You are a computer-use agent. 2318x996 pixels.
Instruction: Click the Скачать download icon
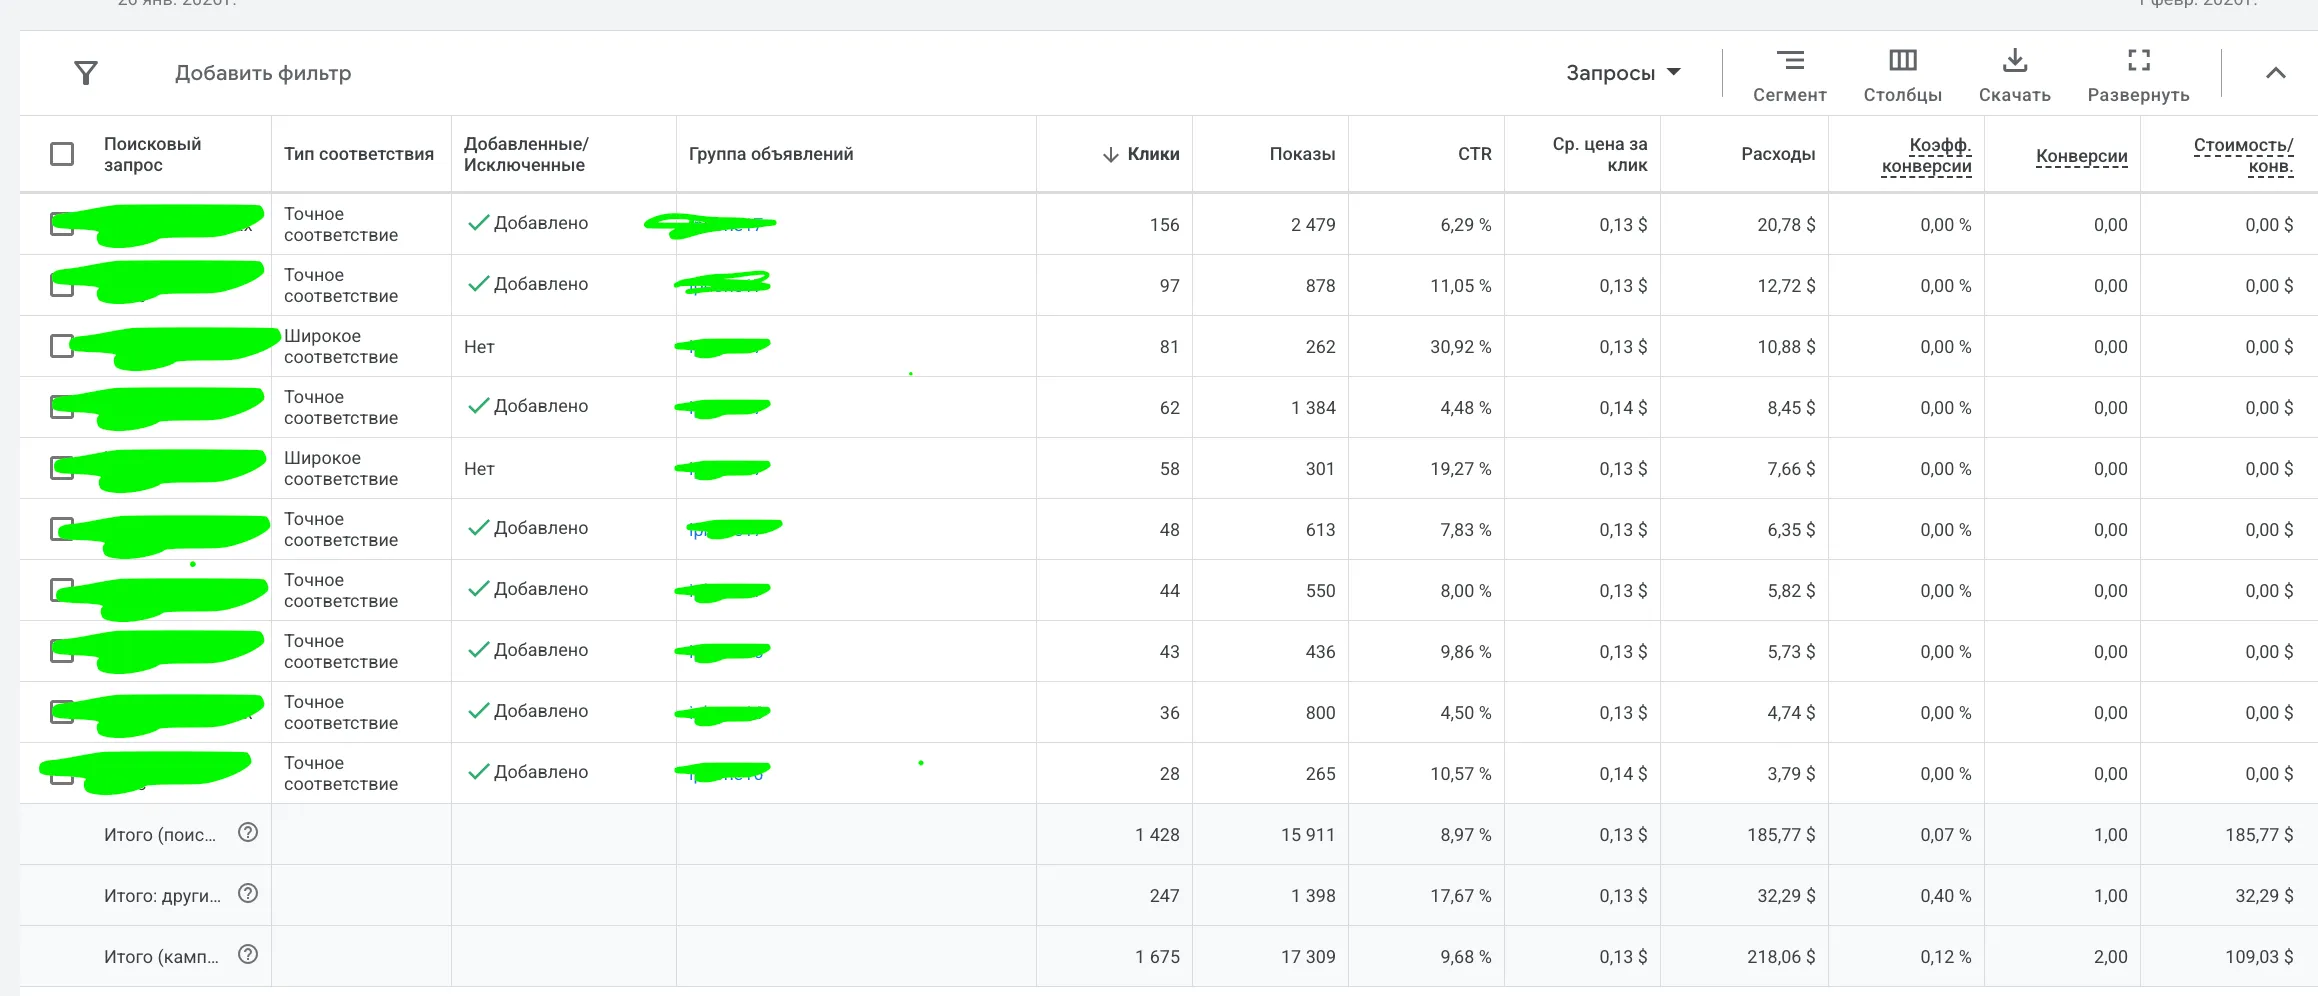(x=2014, y=61)
